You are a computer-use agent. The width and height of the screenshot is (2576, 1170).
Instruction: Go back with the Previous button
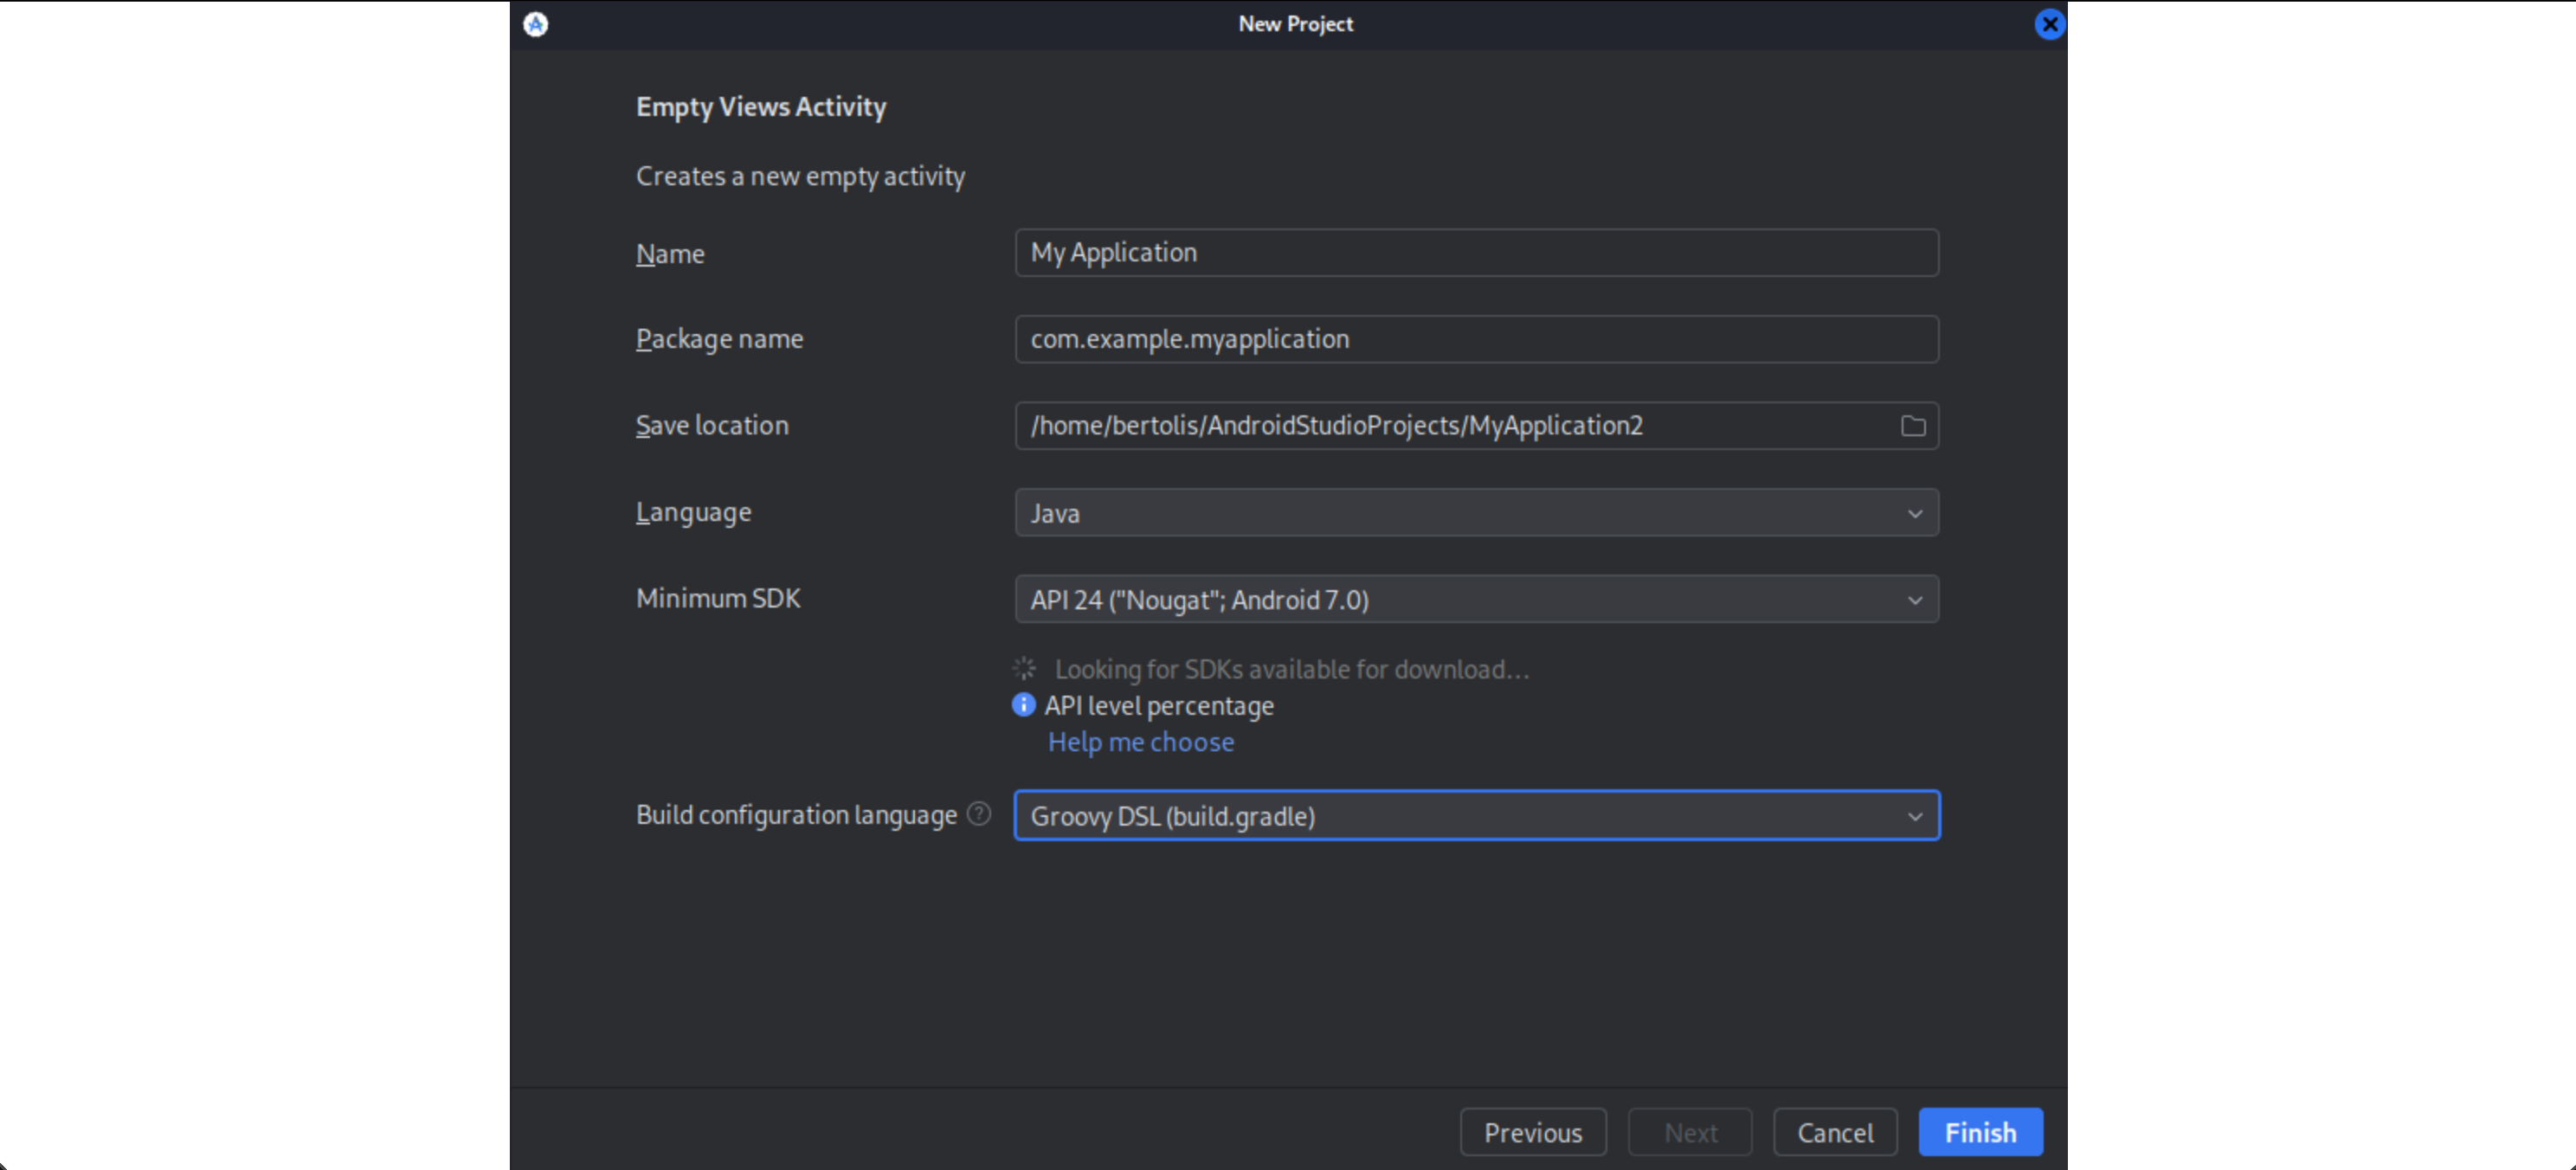(x=1533, y=1132)
